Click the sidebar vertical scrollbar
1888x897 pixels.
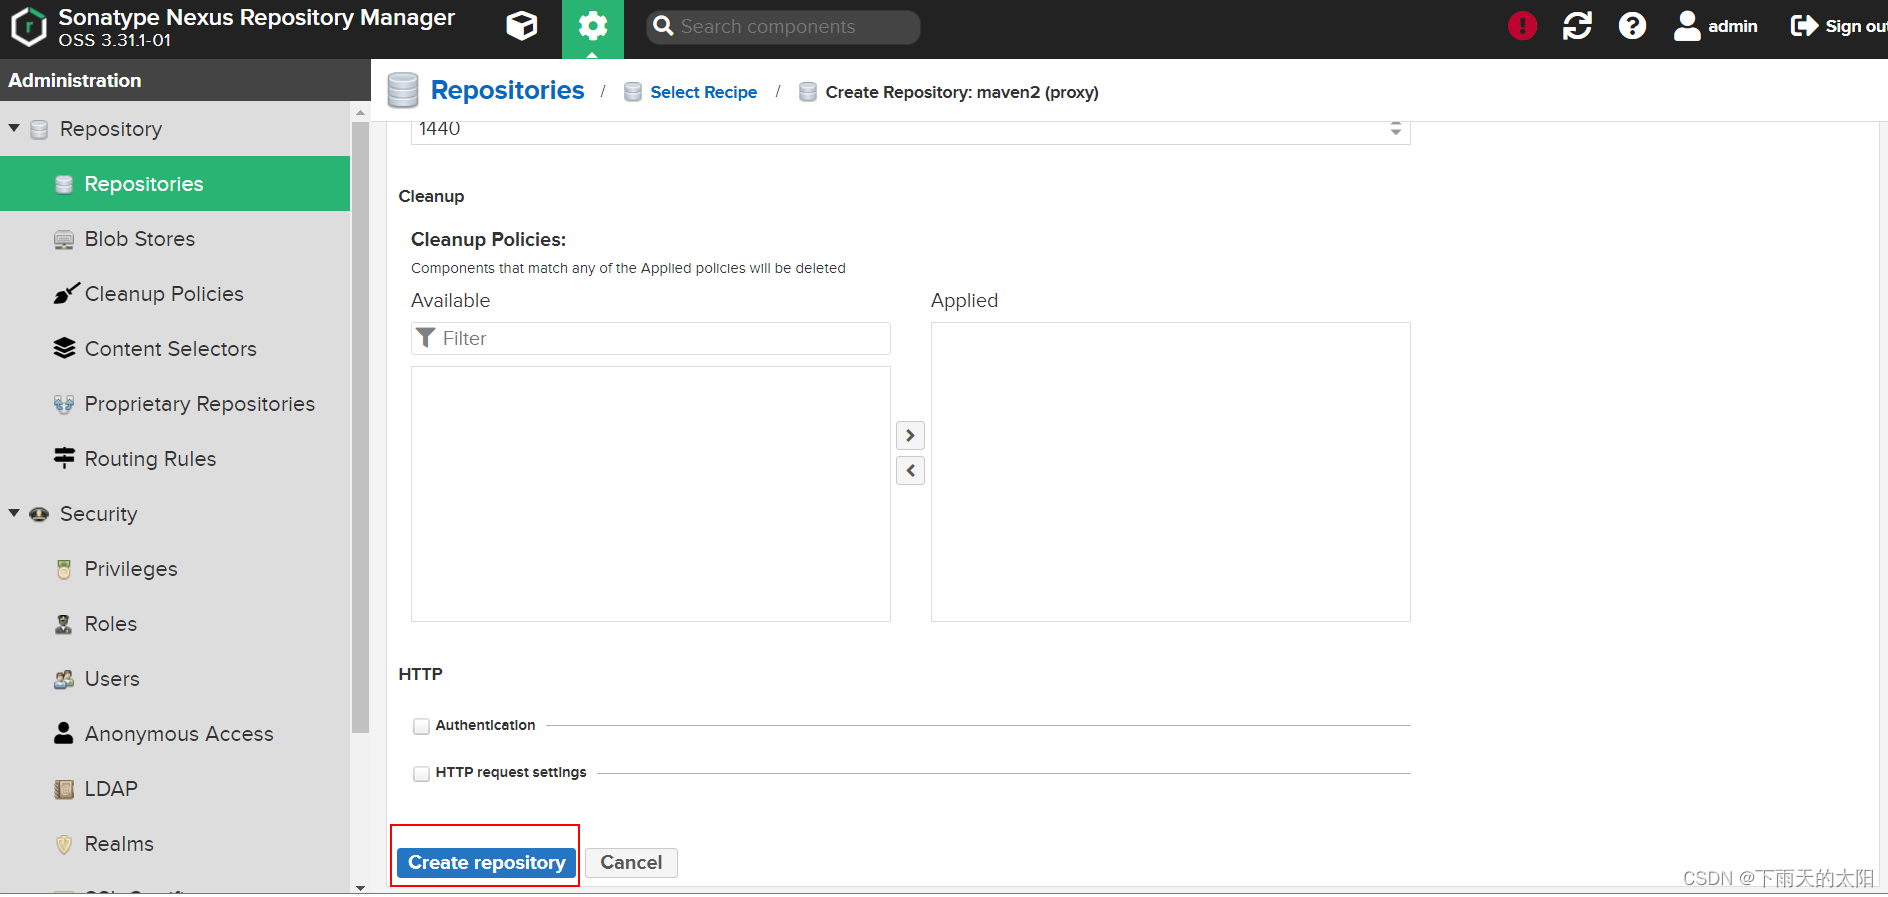click(360, 427)
